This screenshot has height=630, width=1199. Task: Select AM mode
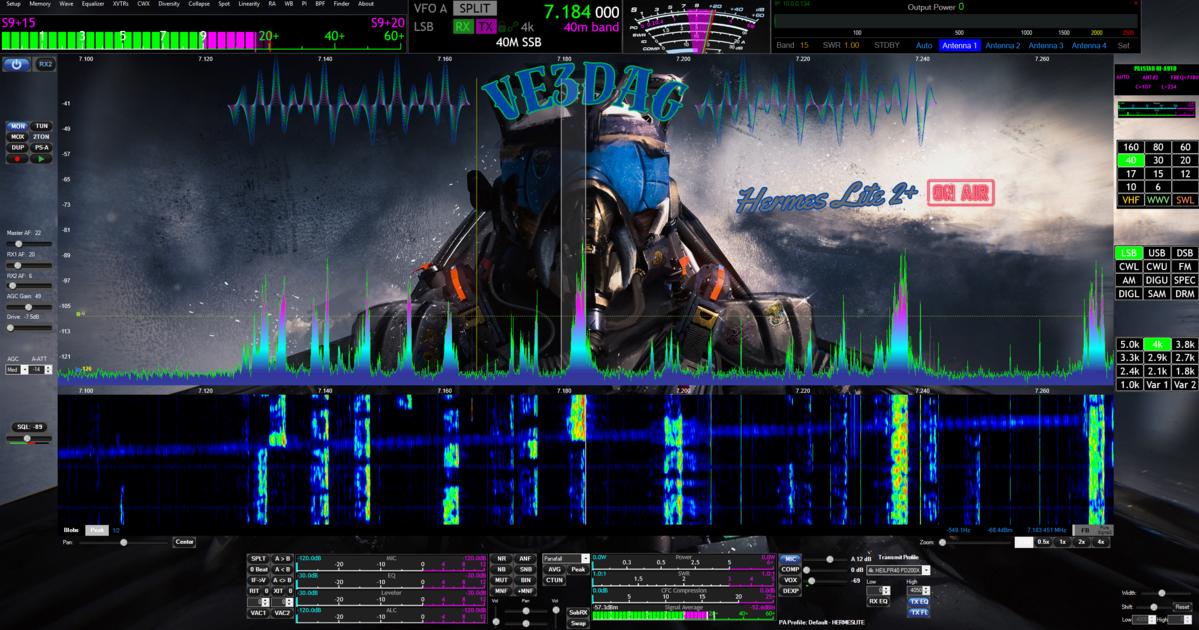coord(1129,280)
